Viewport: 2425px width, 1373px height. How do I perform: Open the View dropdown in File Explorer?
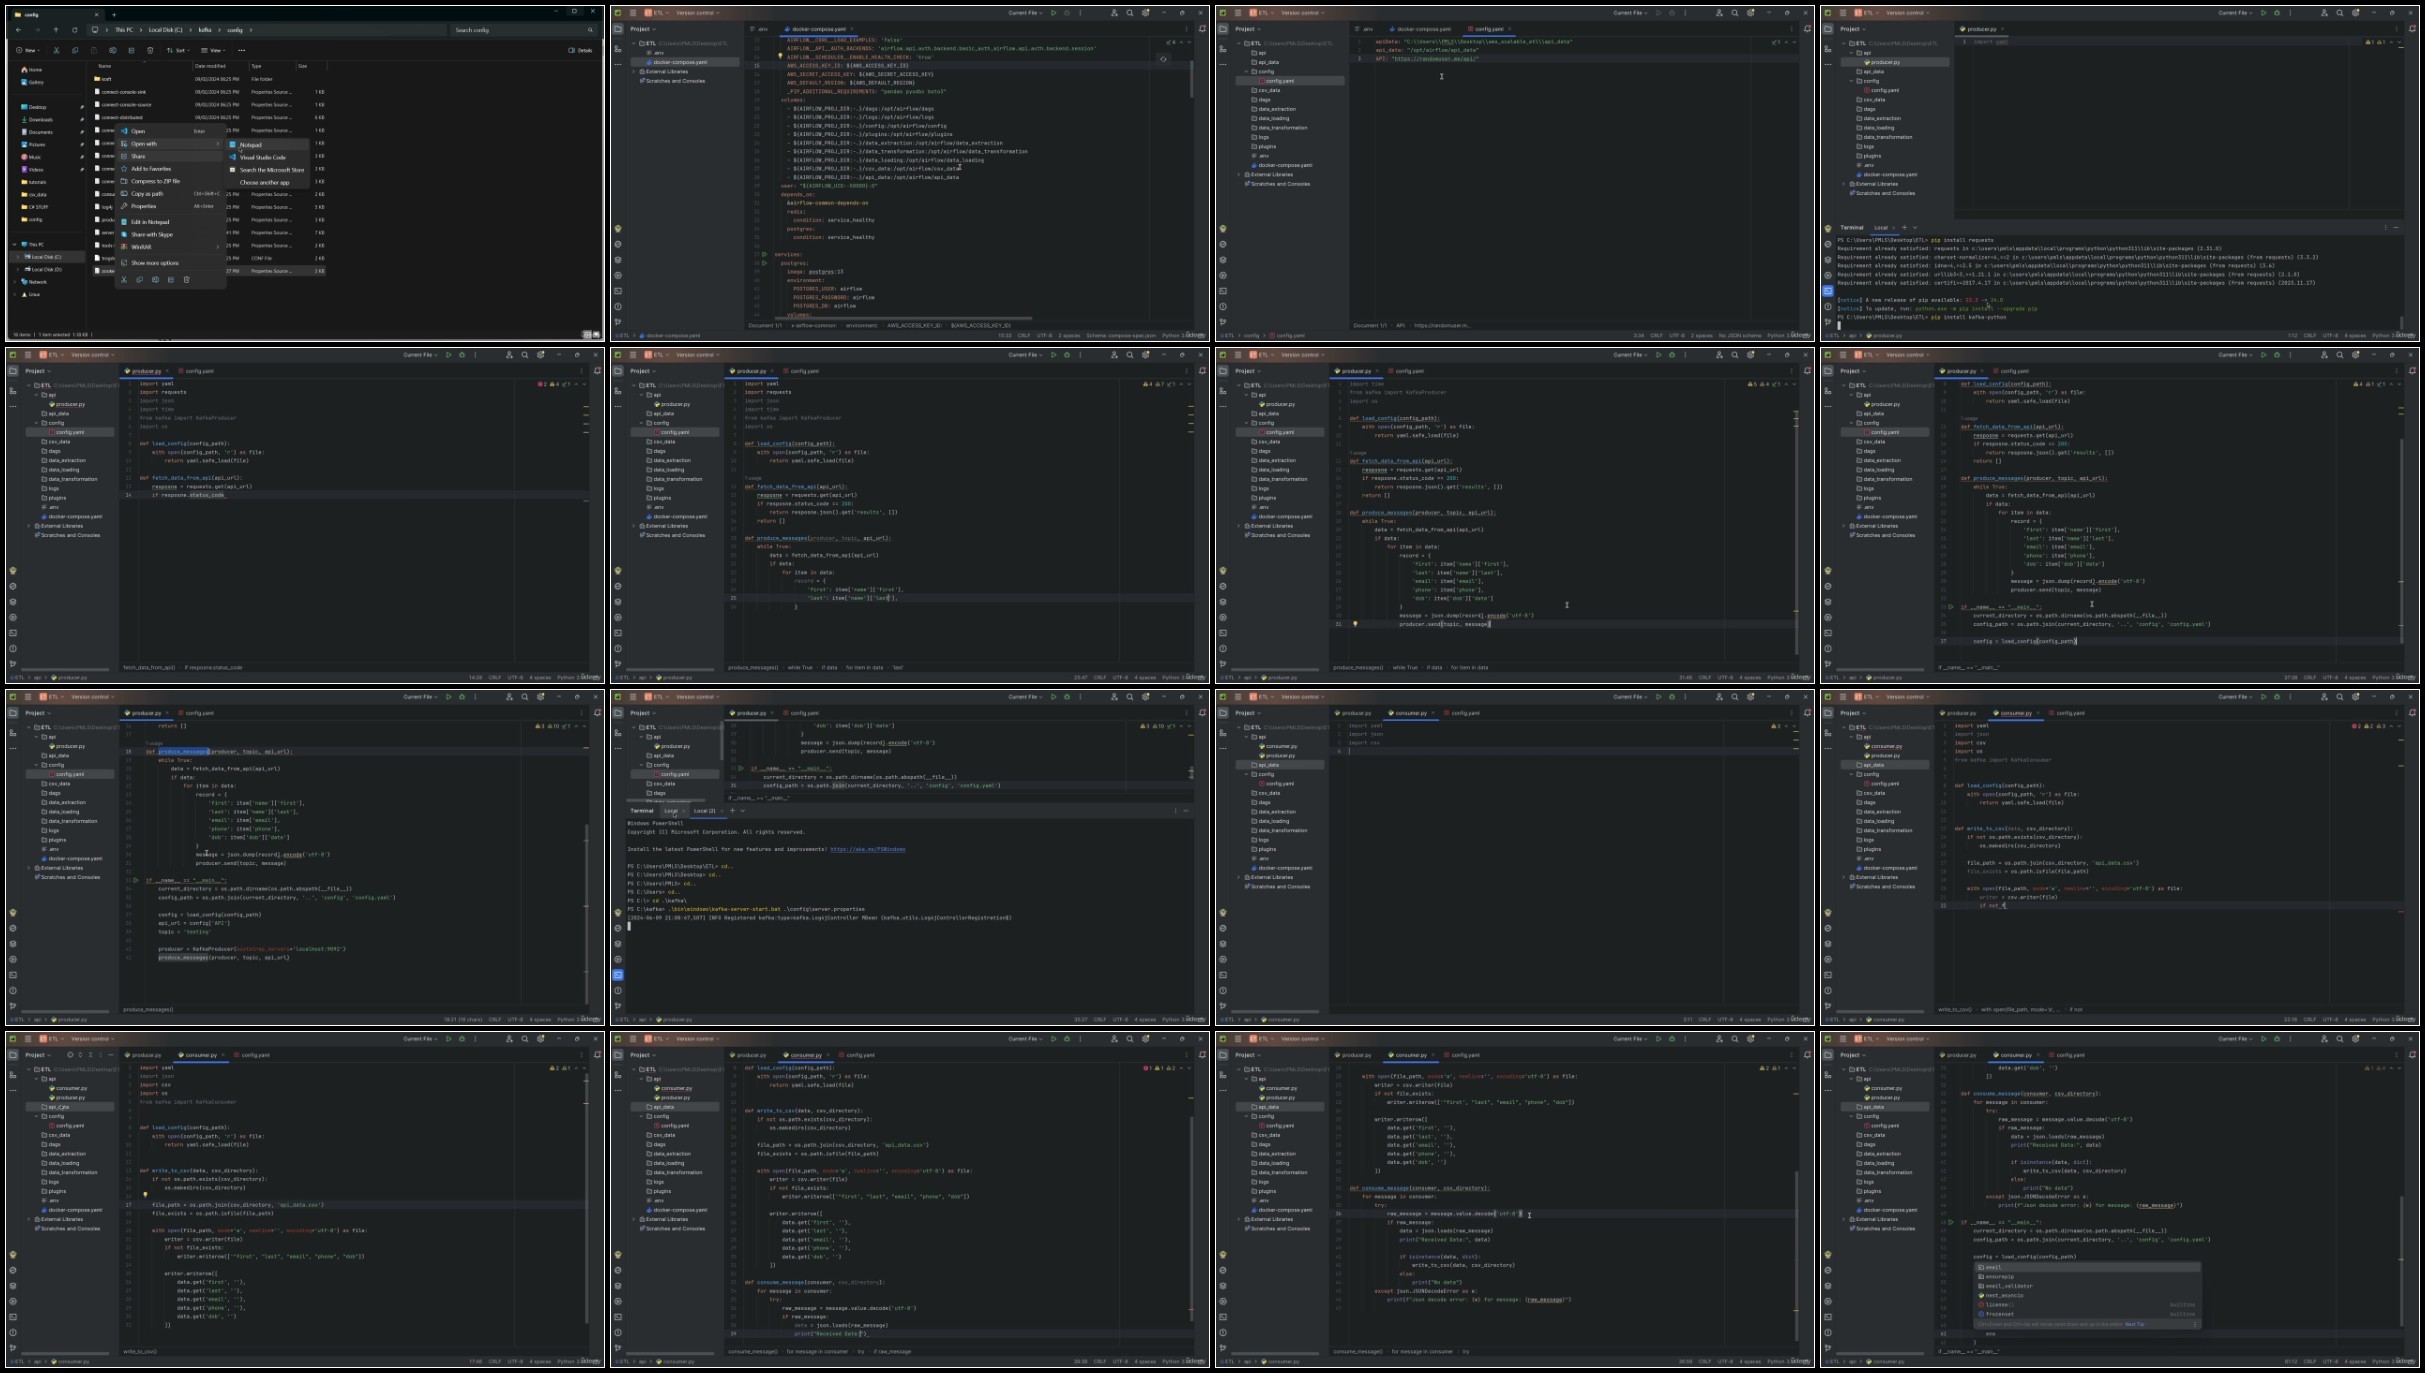pyautogui.click(x=213, y=50)
